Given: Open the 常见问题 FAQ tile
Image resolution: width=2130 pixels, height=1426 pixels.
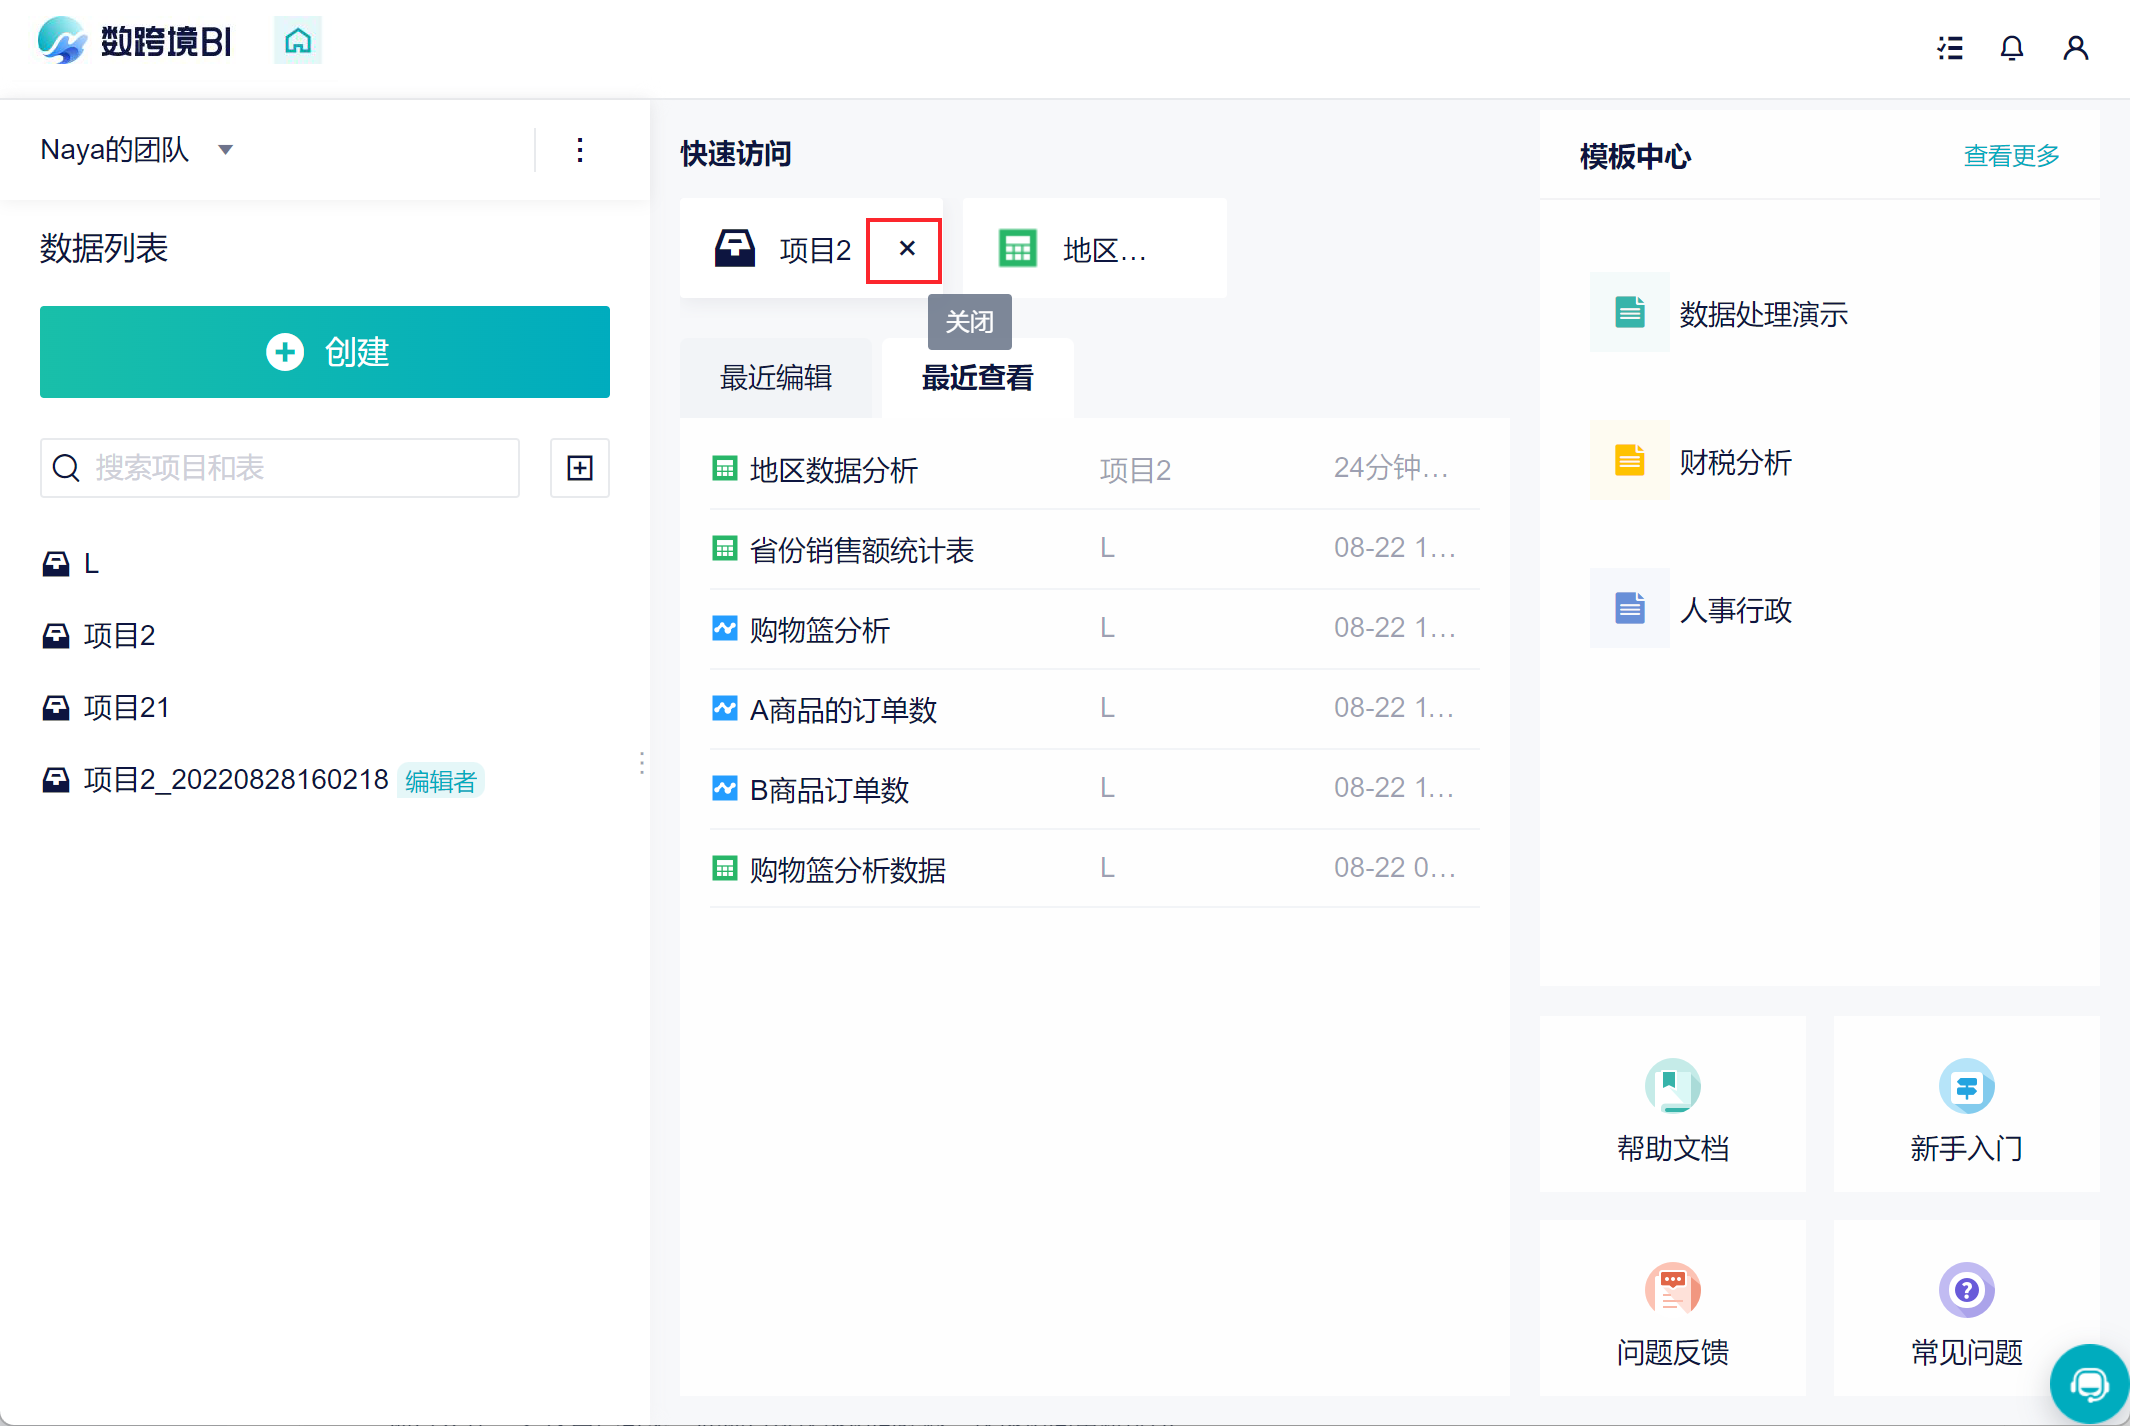Looking at the screenshot, I should tap(1966, 1310).
